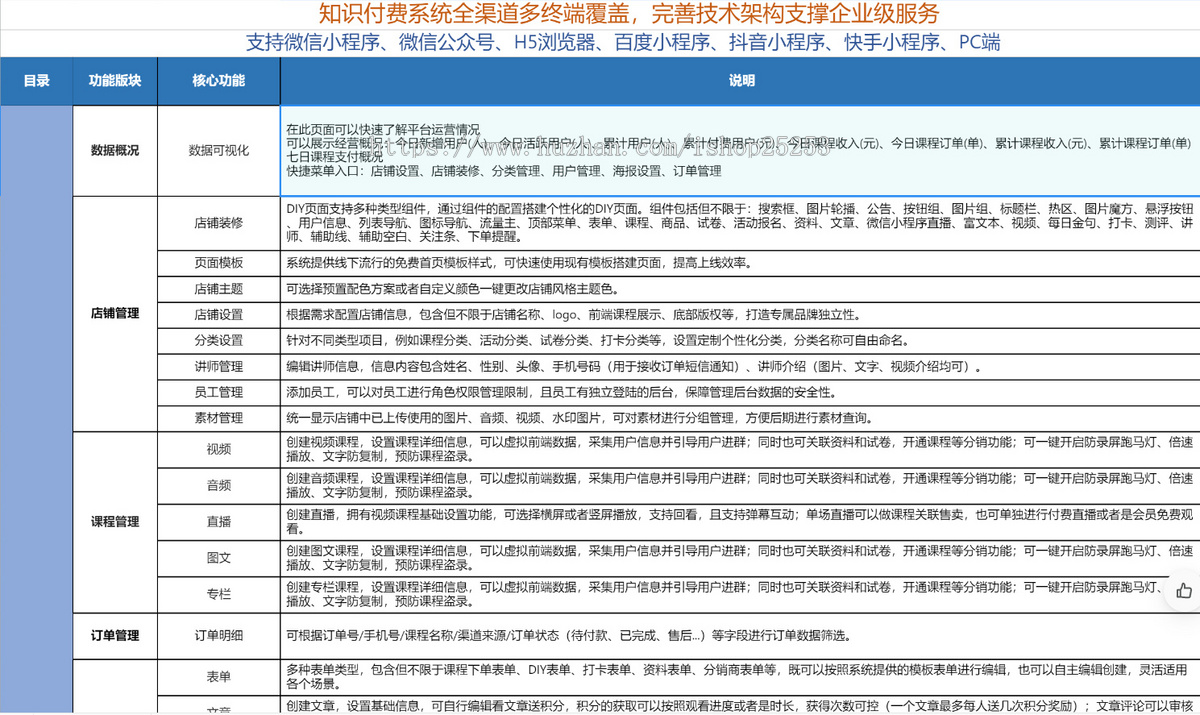Click the thumbs-up like icon
Screen dimensions: 1200x715
click(1184, 590)
